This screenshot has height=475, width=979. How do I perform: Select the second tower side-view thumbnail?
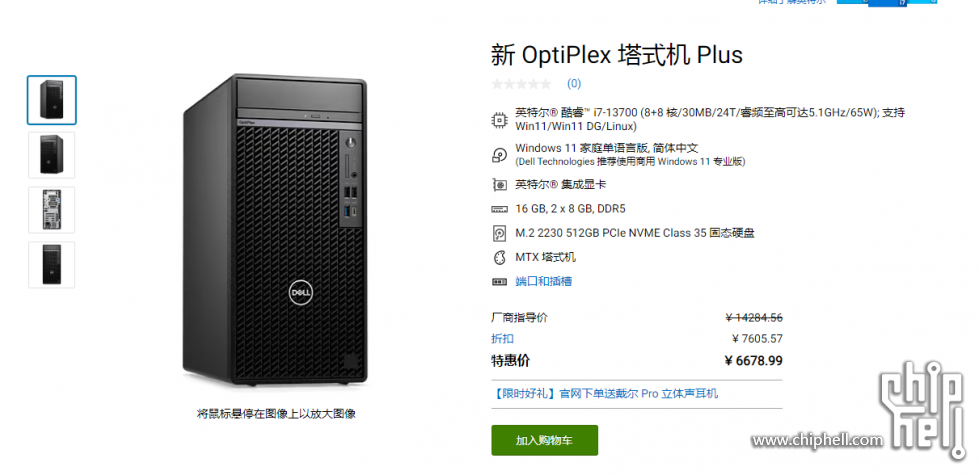[52, 155]
